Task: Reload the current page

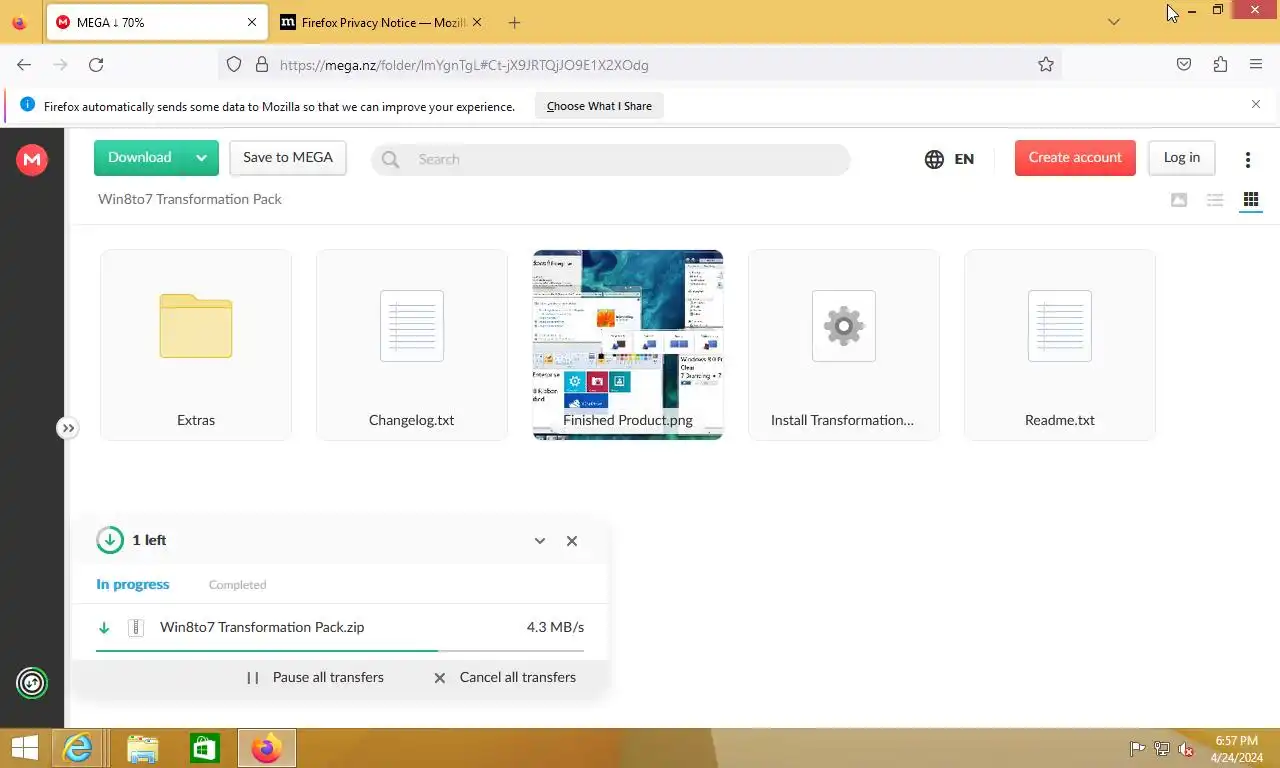Action: click(96, 65)
